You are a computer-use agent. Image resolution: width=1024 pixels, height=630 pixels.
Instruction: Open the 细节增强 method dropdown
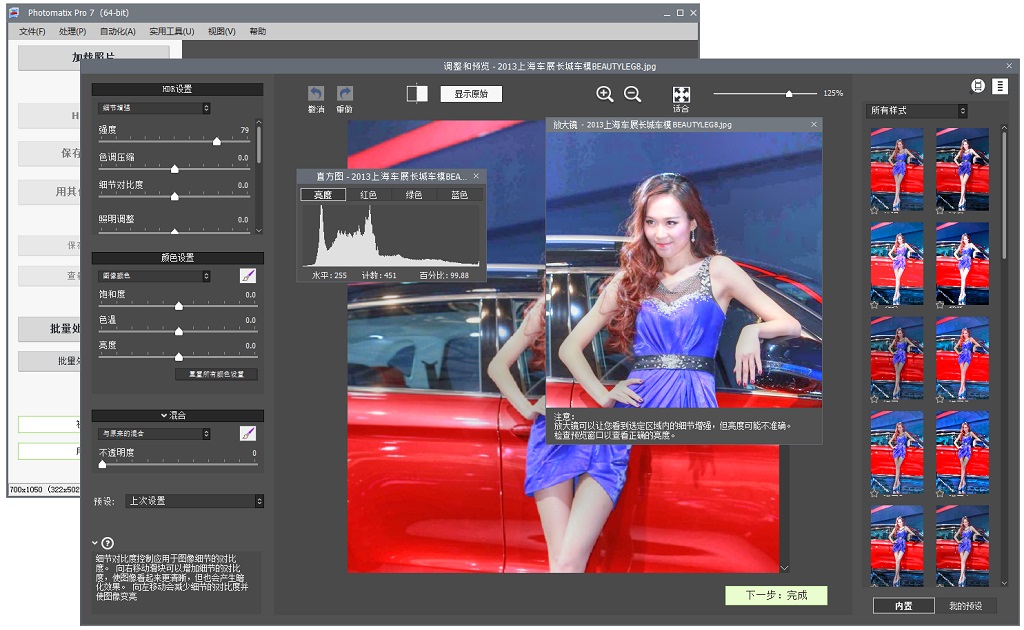tap(154, 108)
